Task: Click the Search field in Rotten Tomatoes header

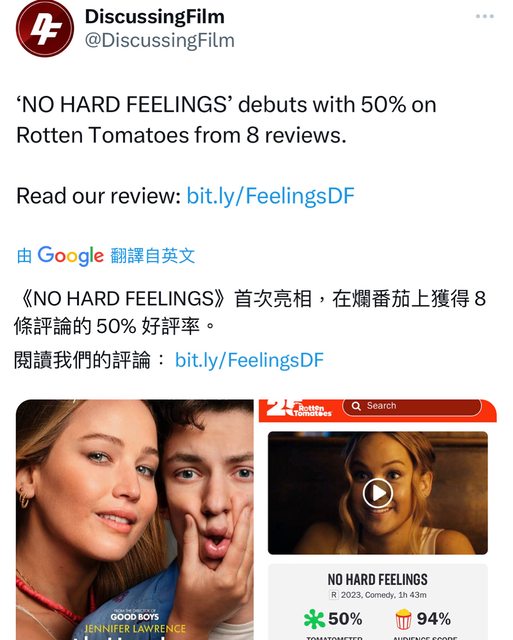Action: click(x=412, y=407)
